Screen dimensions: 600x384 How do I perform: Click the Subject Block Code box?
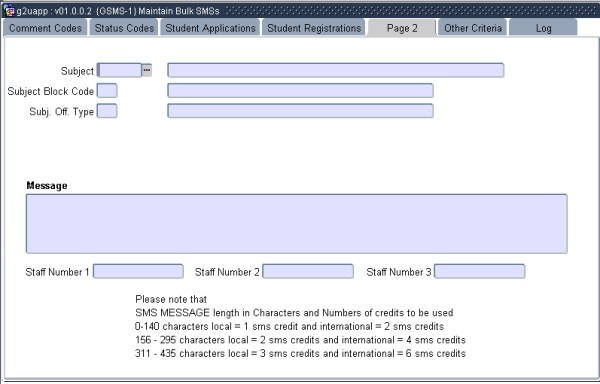(x=107, y=91)
